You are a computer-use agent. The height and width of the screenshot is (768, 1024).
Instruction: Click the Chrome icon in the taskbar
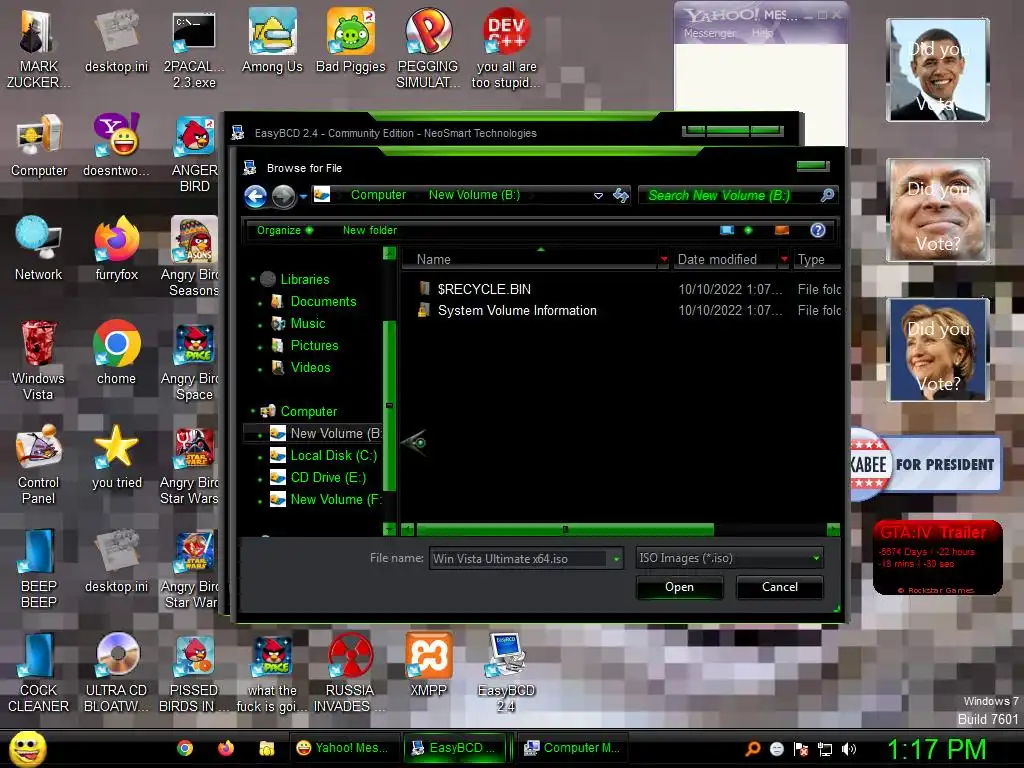tap(185, 748)
